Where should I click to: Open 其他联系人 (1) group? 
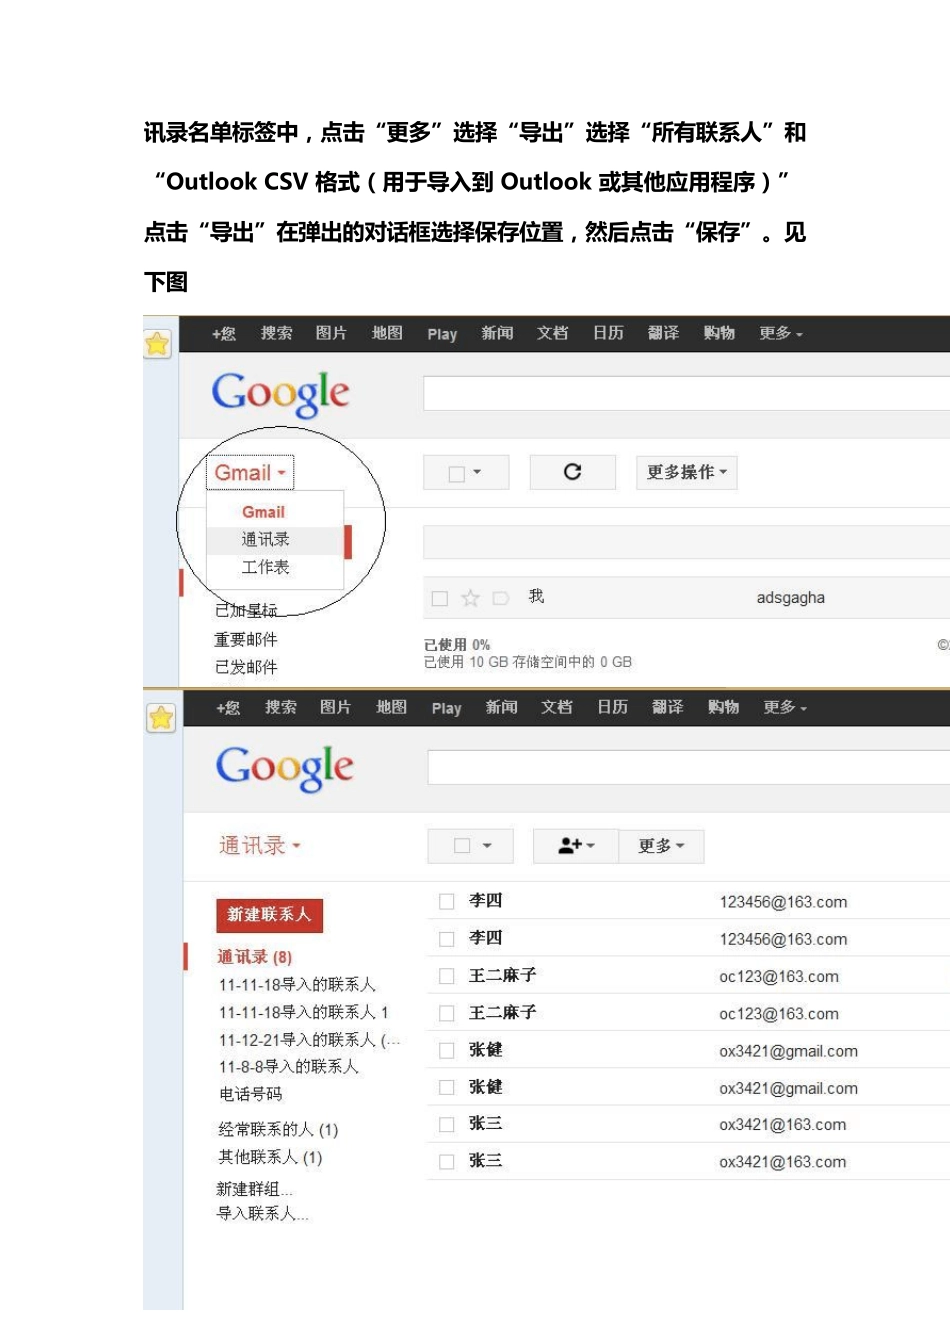click(x=270, y=1157)
